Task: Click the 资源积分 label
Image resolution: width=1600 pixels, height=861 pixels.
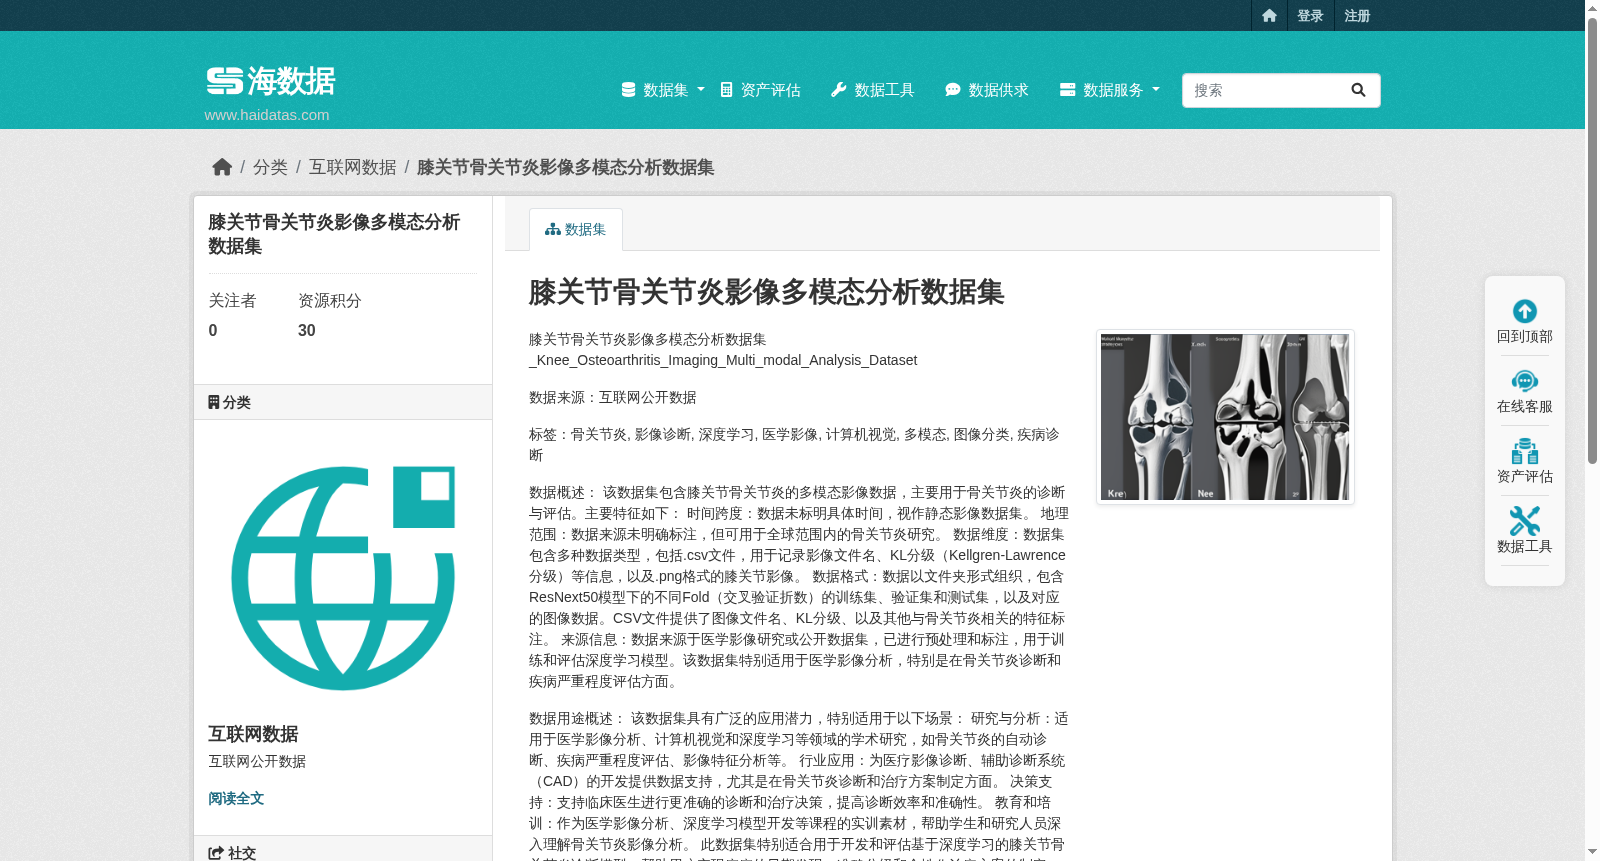Action: tap(330, 301)
